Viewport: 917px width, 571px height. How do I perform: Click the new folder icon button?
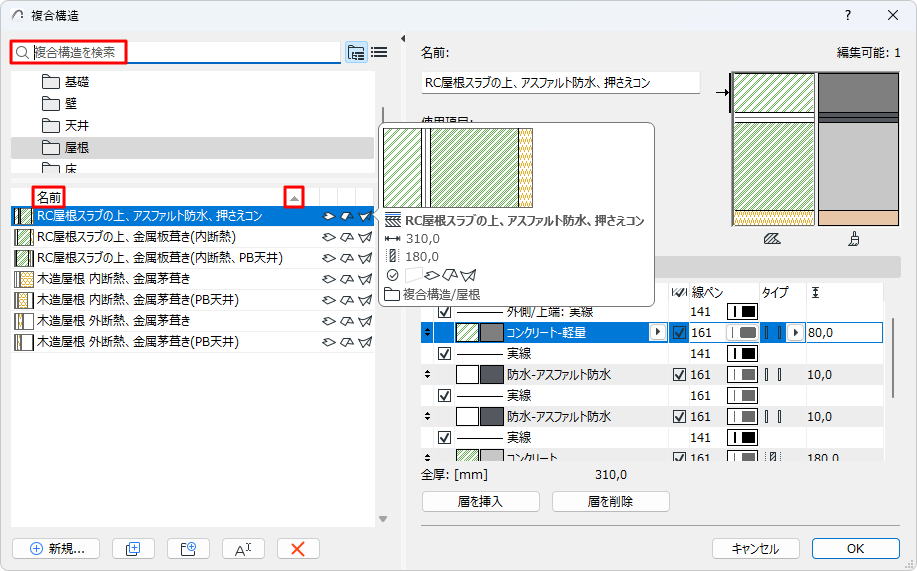click(x=188, y=549)
